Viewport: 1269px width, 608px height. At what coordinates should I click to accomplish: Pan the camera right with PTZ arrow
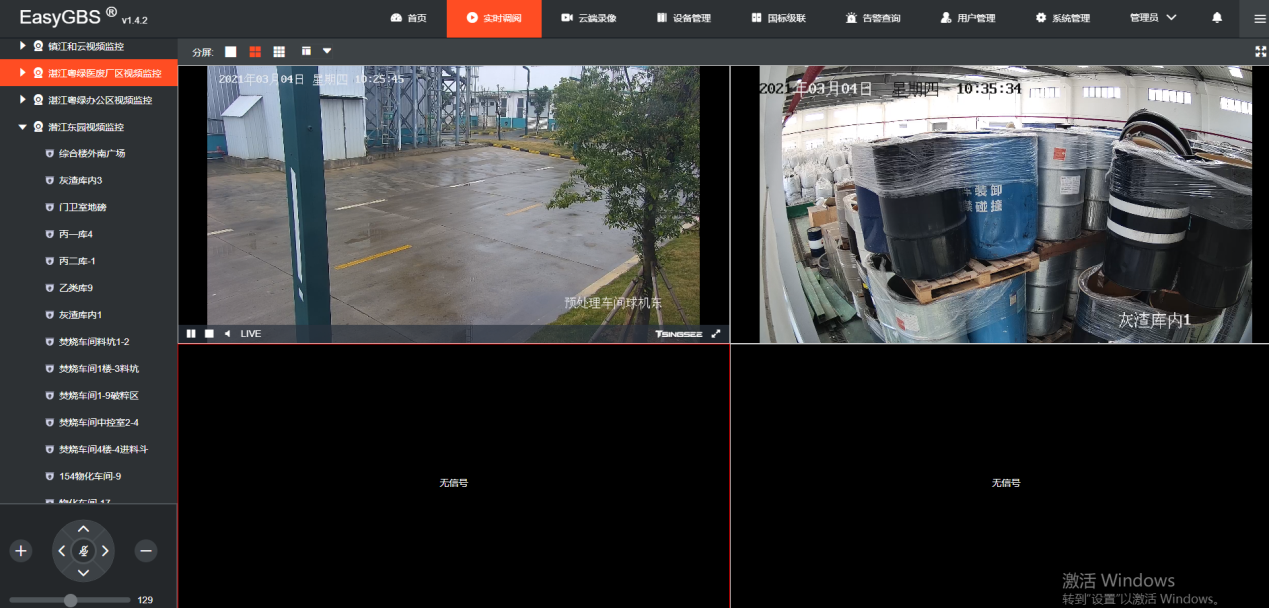pos(106,551)
